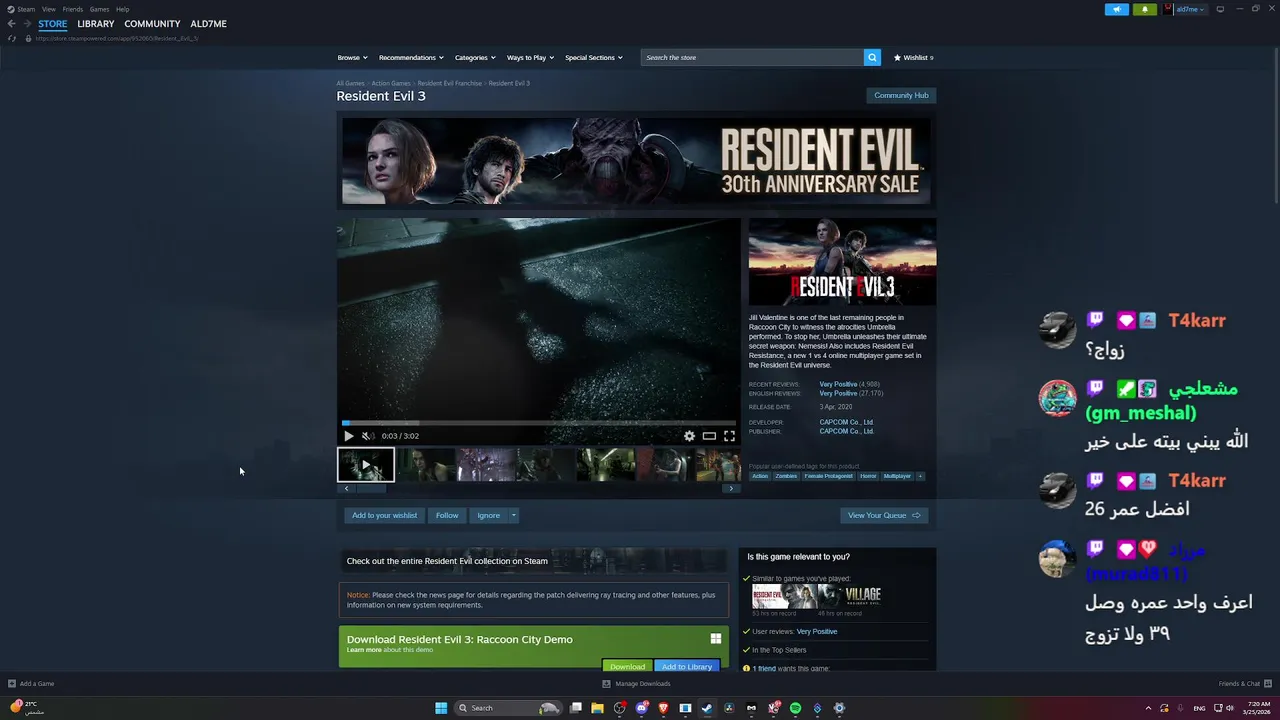The width and height of the screenshot is (1280, 720).
Task: Open the View menu
Action: tap(49, 9)
